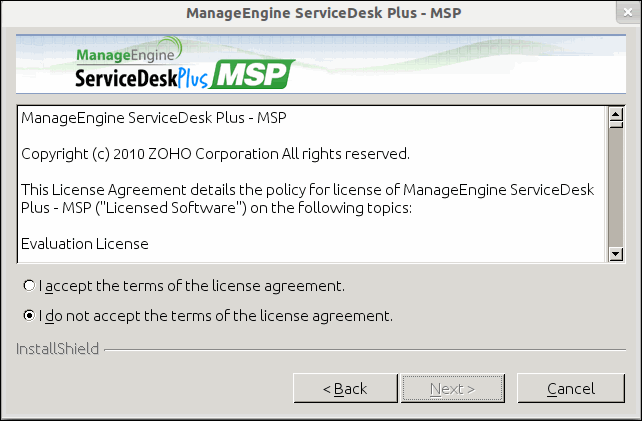Select 'I accept the terms' radio button
642x421 pixels.
[30, 286]
